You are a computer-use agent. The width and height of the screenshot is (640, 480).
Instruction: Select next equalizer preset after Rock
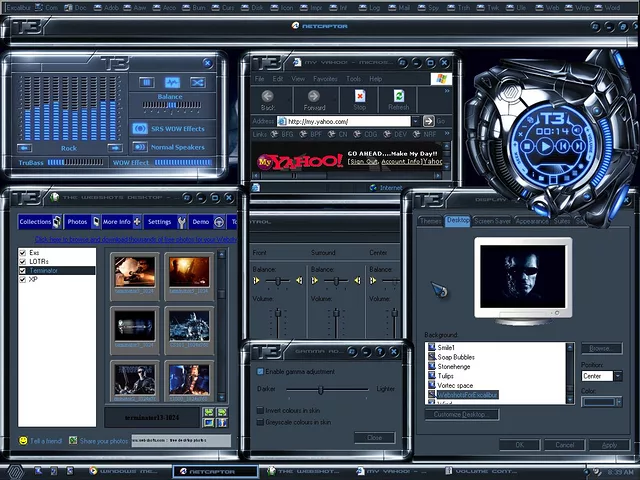[111, 148]
